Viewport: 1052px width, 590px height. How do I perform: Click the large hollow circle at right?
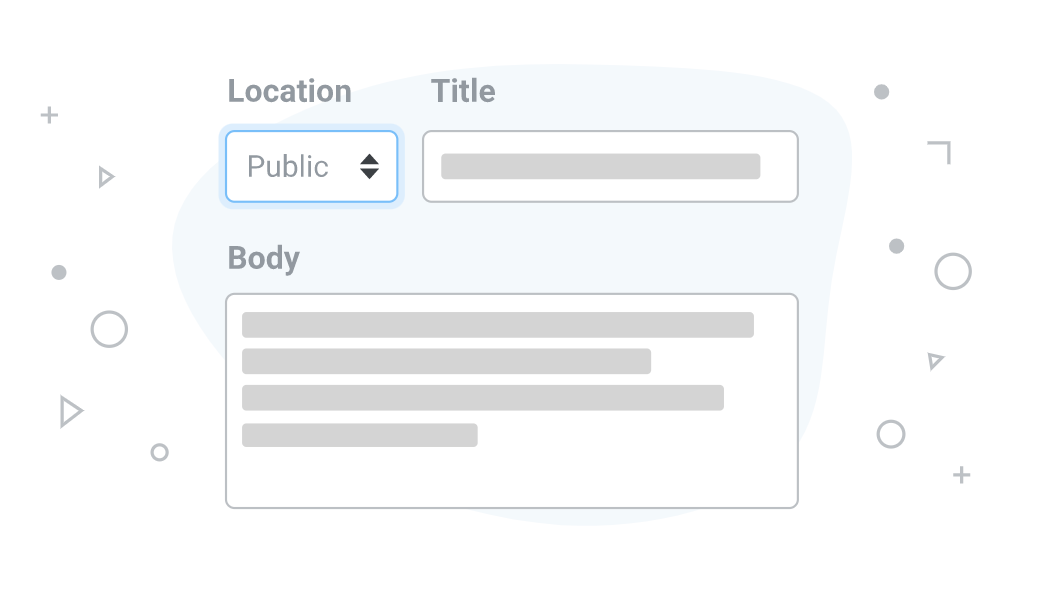click(953, 271)
